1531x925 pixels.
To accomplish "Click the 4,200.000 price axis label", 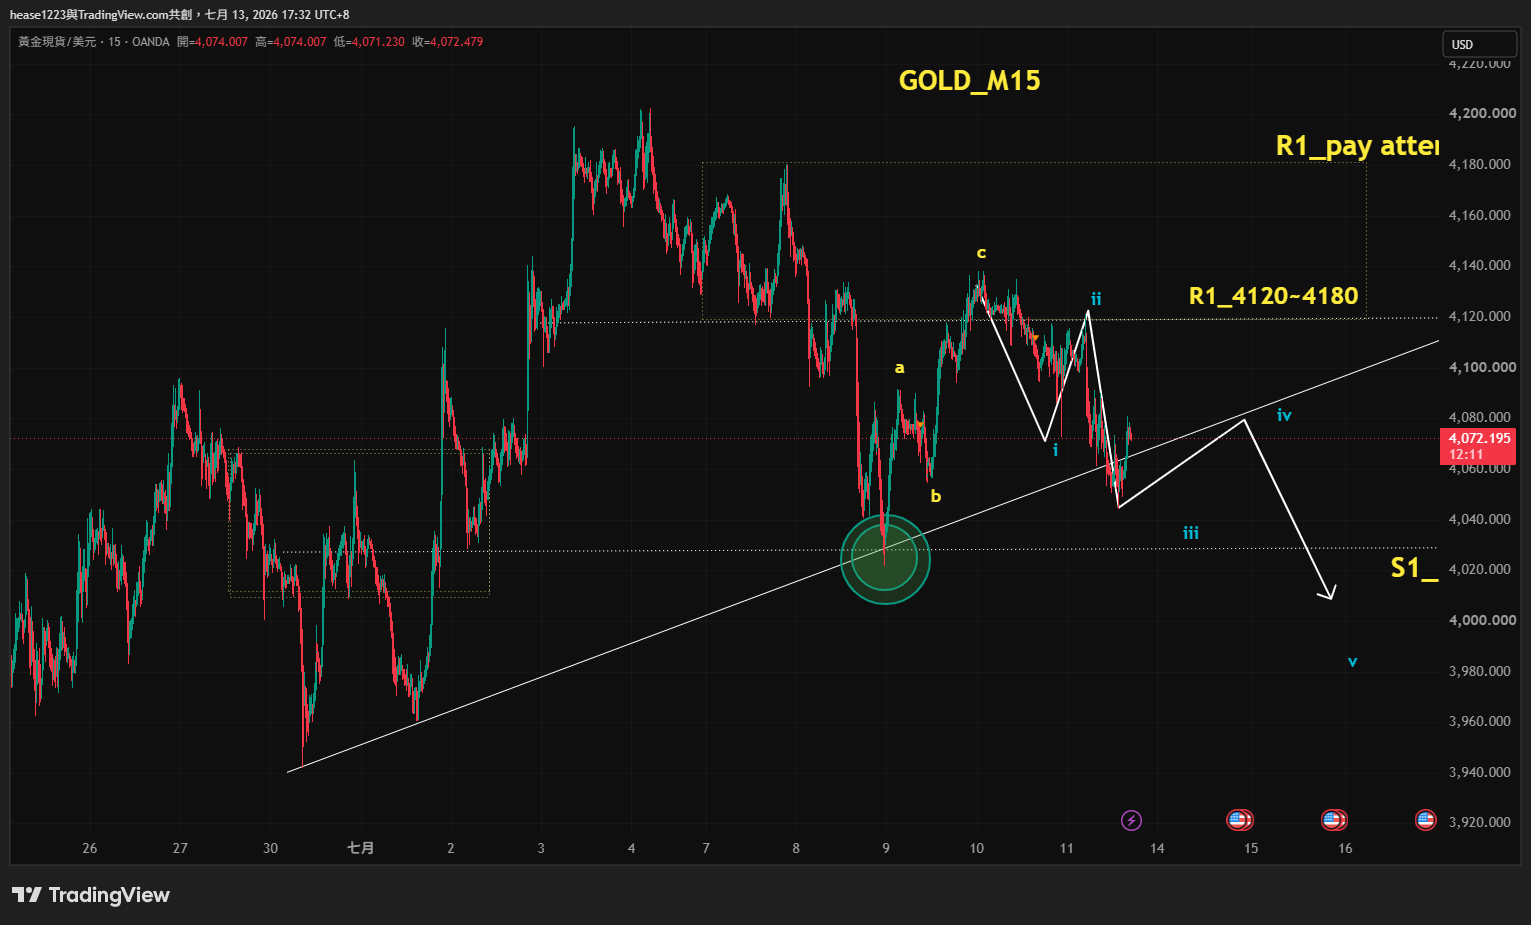I will 1482,114.
